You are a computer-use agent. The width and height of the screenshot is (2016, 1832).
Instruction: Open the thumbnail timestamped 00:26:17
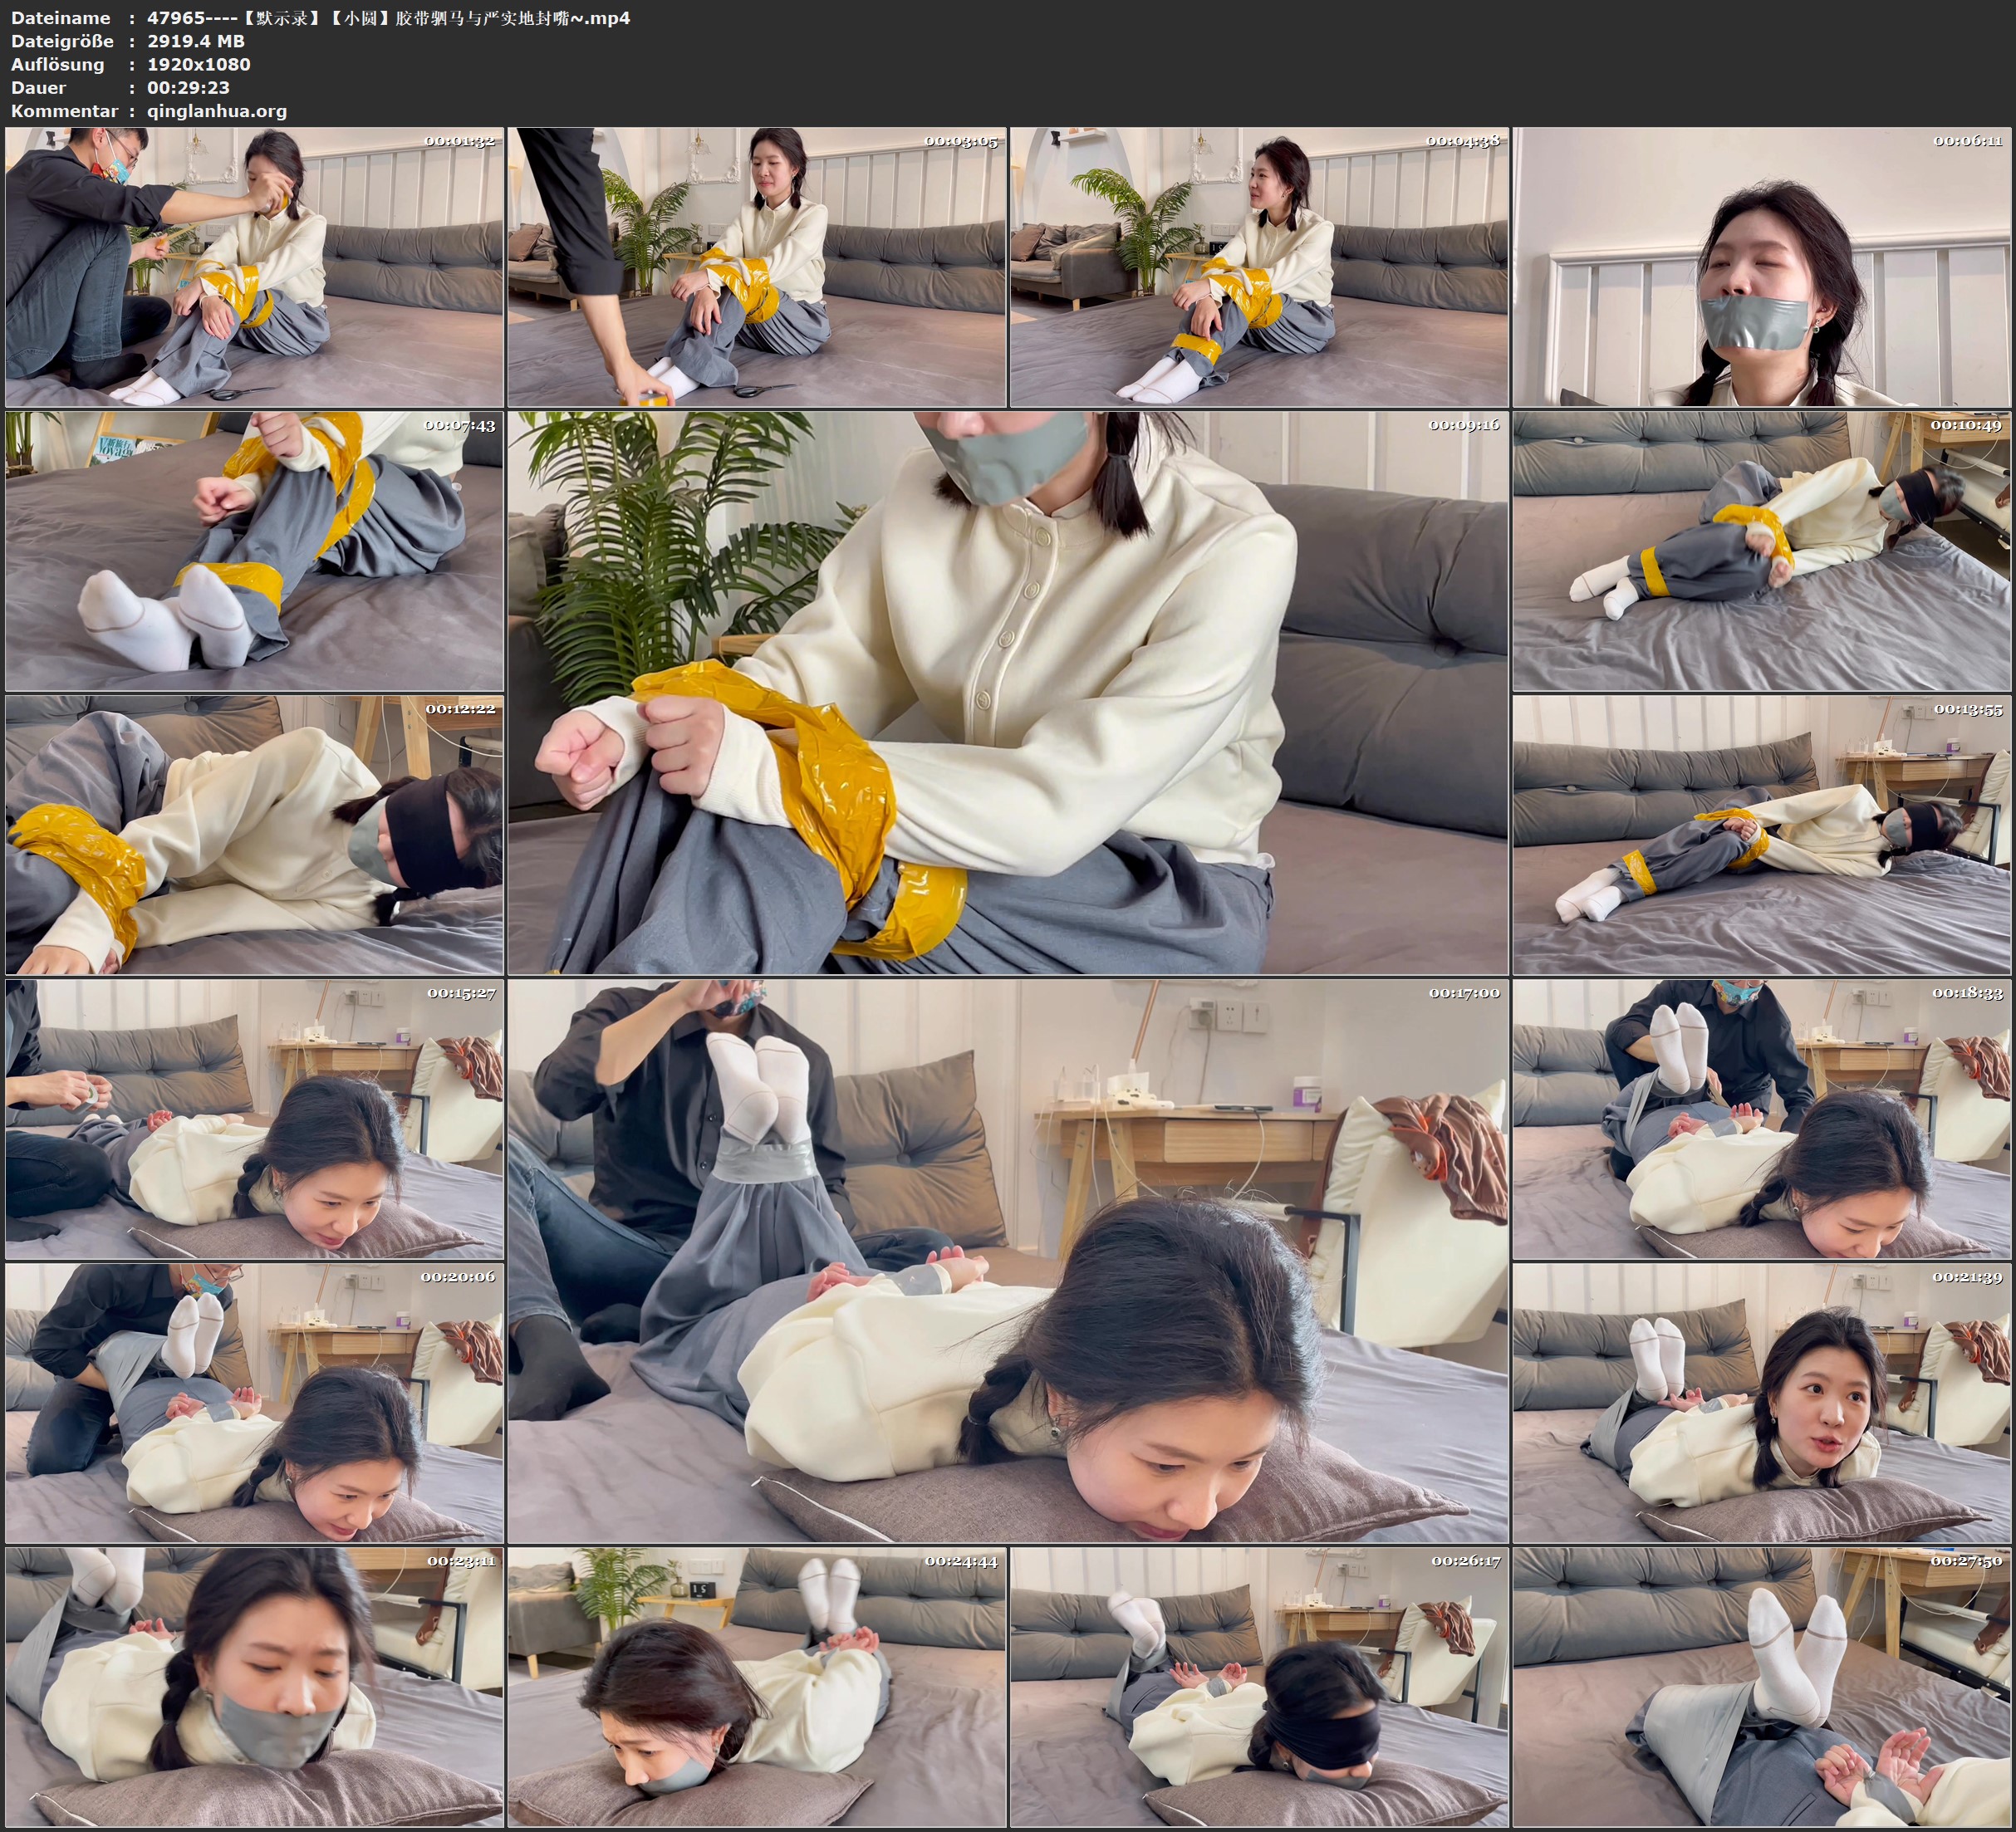pyautogui.click(x=1258, y=1687)
